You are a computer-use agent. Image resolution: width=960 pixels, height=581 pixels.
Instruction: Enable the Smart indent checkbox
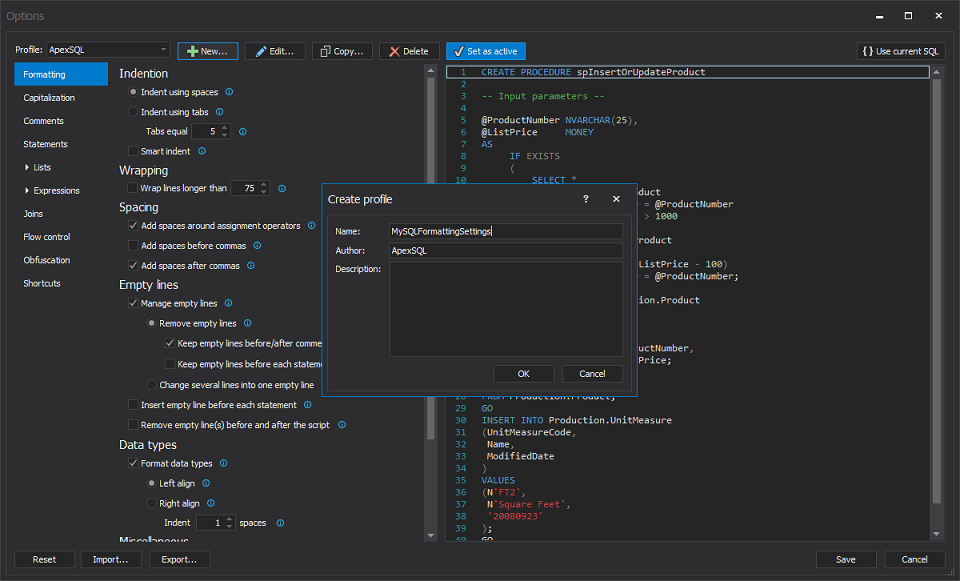pyautogui.click(x=133, y=151)
